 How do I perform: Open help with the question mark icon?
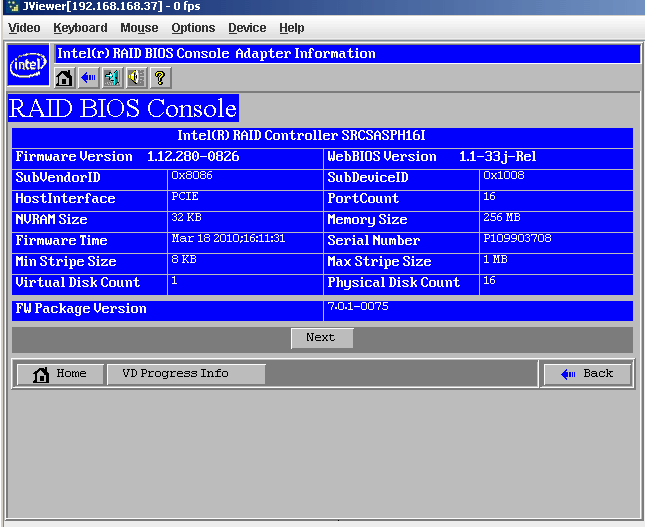point(159,77)
